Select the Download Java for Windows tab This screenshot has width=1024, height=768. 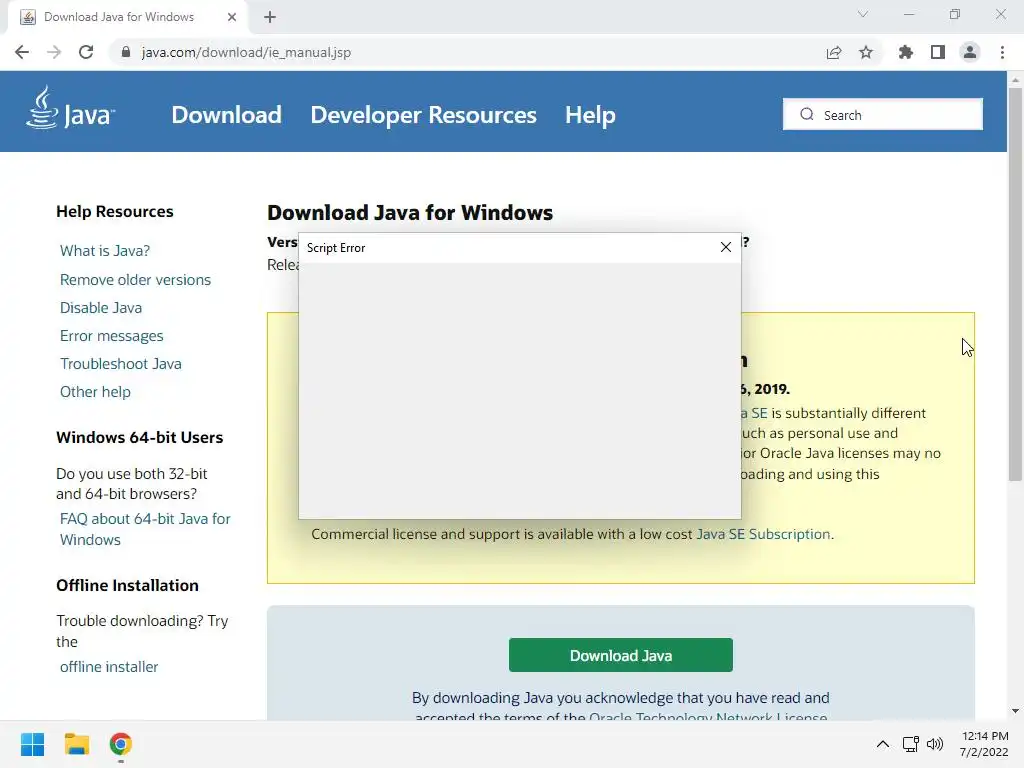coord(127,17)
